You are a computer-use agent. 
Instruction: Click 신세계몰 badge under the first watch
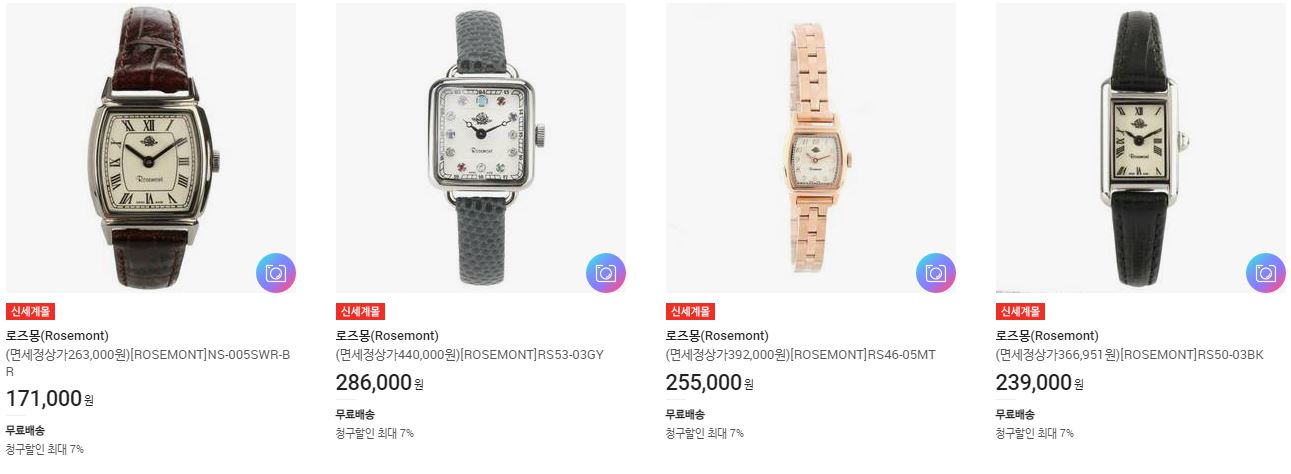[30, 311]
